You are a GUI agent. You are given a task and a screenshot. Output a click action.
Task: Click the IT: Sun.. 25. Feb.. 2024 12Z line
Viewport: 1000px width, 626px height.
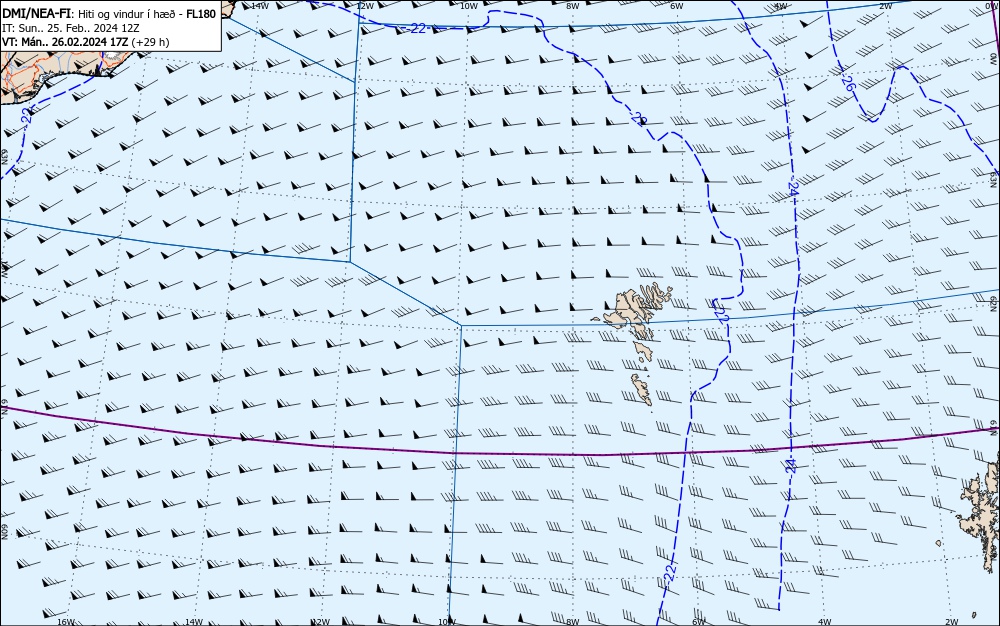71,28
